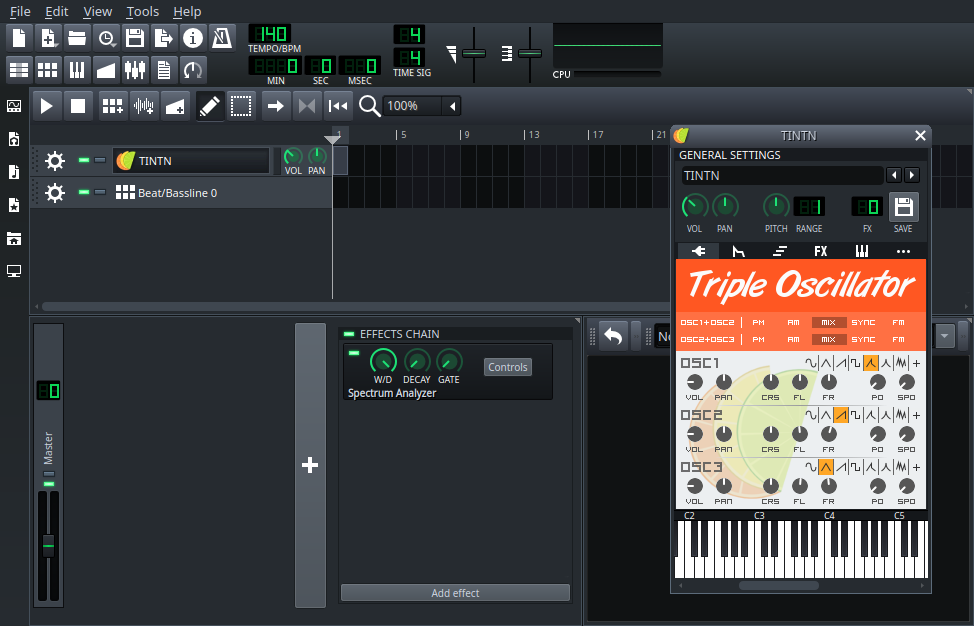Open Instrument Plugins sidebar panel
The width and height of the screenshot is (974, 626).
coord(14,106)
